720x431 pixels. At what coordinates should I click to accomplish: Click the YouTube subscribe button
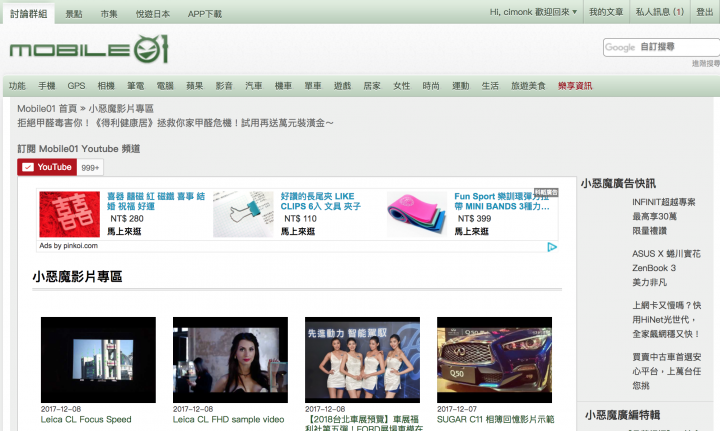[x=47, y=167]
